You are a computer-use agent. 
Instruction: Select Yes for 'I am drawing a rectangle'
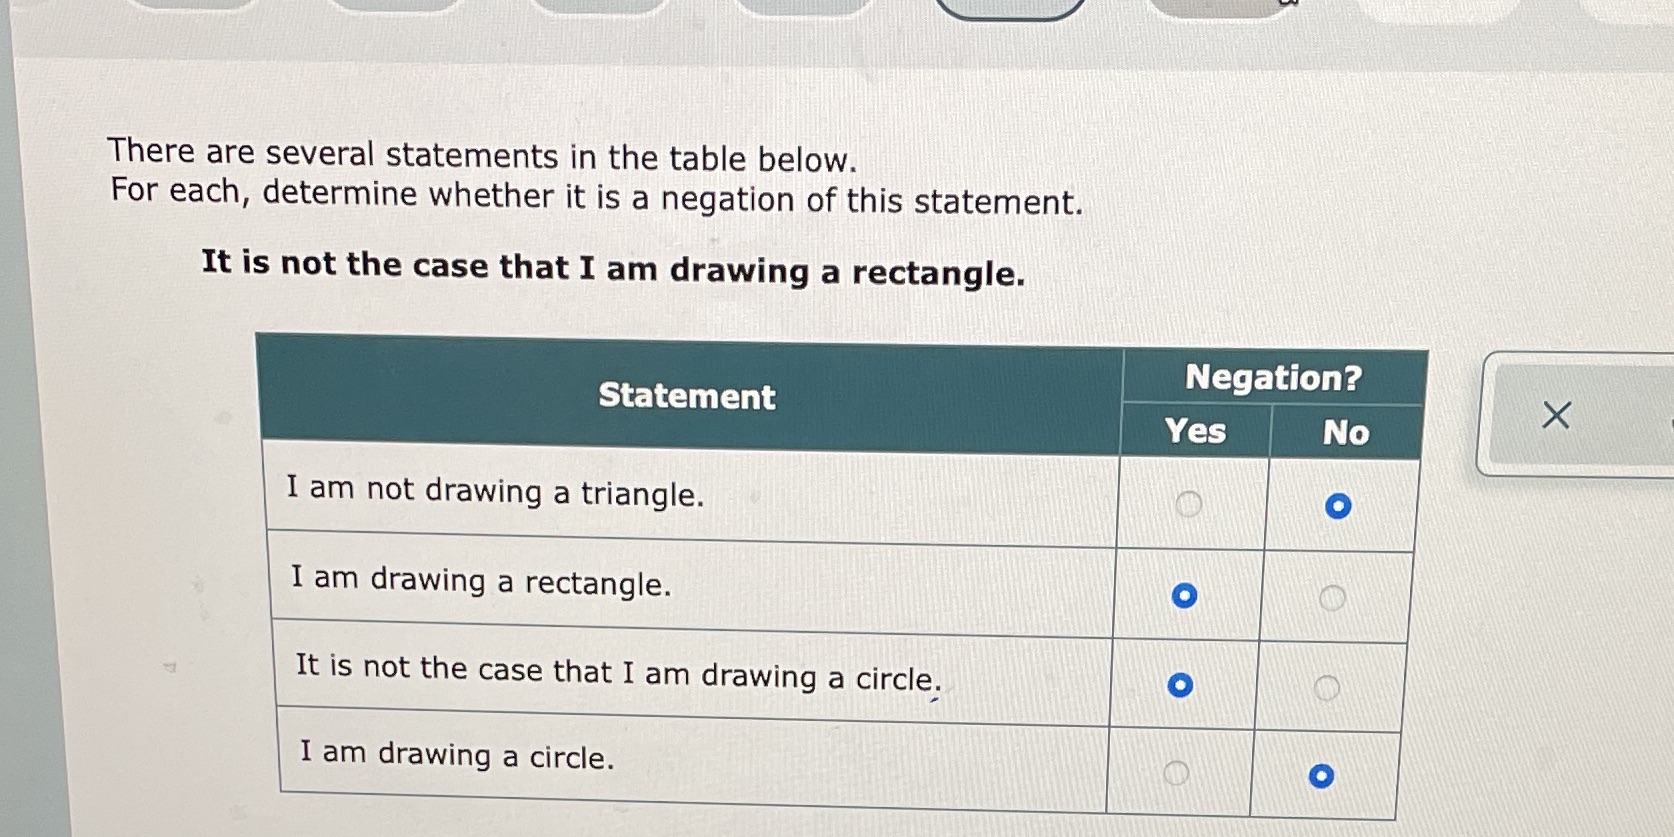point(1185,596)
